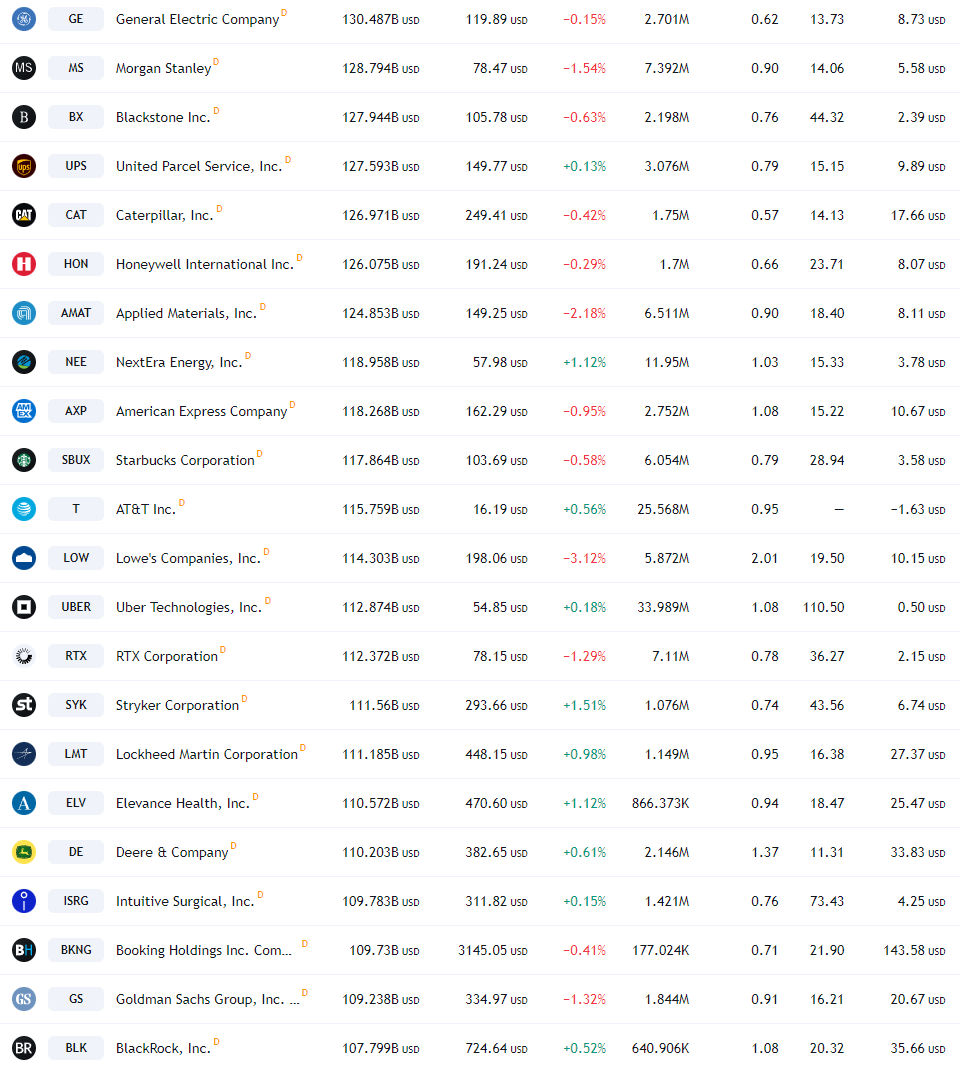Go to AT&T Inc. page

click(x=145, y=510)
